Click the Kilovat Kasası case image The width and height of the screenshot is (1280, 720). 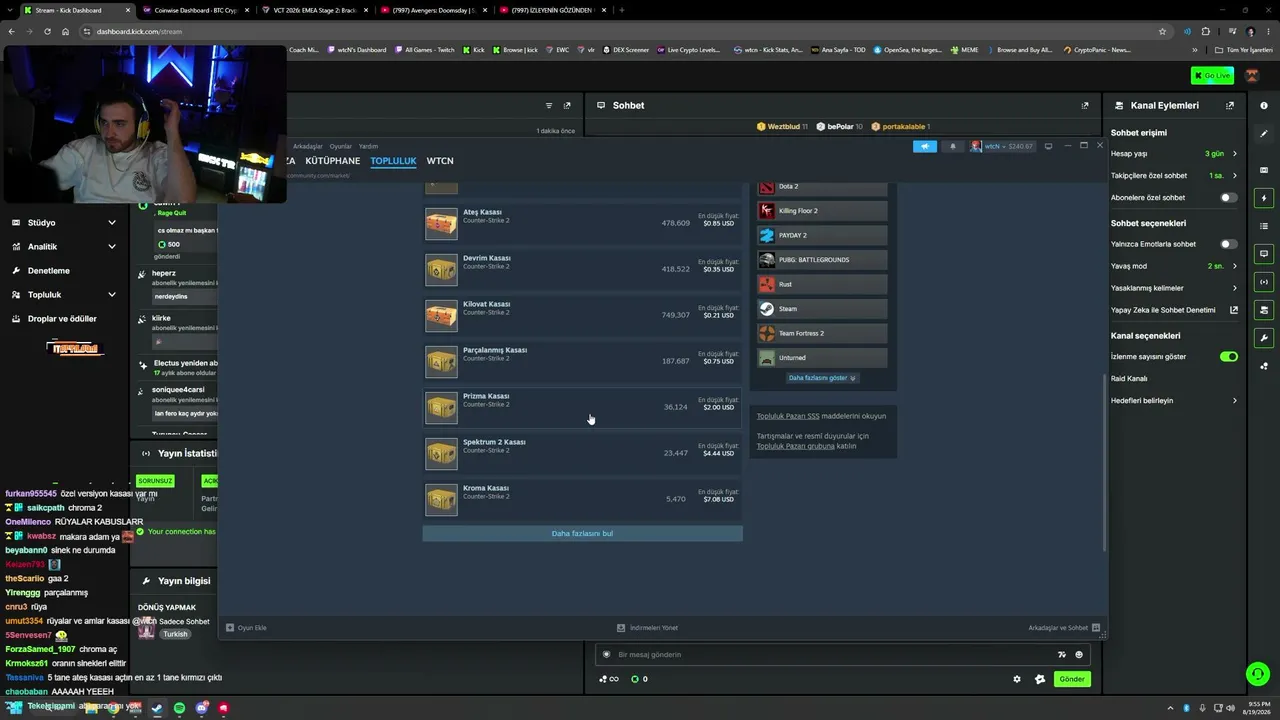coord(441,316)
